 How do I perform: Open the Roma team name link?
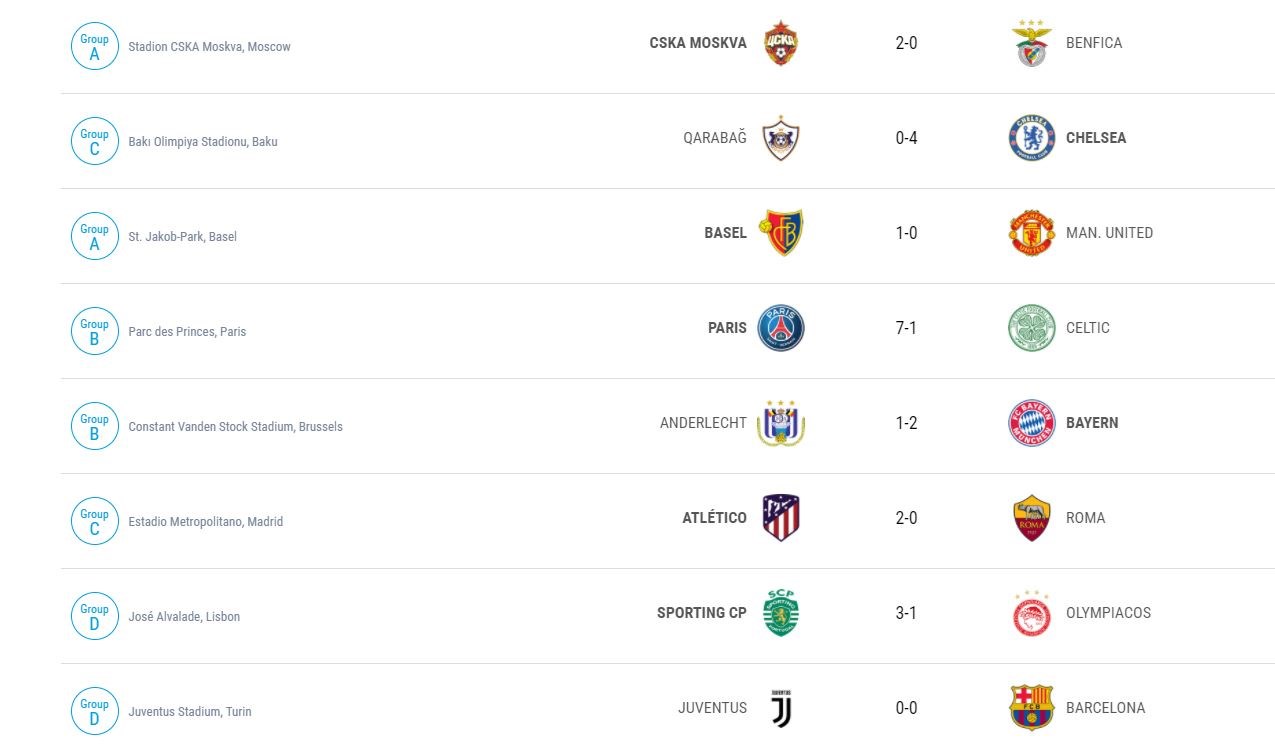click(1085, 518)
